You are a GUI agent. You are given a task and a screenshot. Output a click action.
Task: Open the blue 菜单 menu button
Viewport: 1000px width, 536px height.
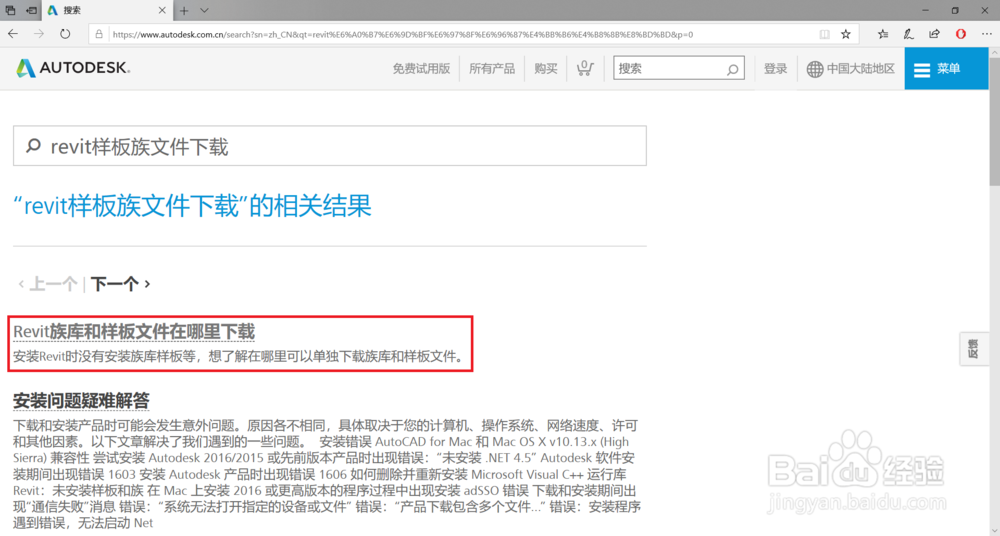(946, 69)
